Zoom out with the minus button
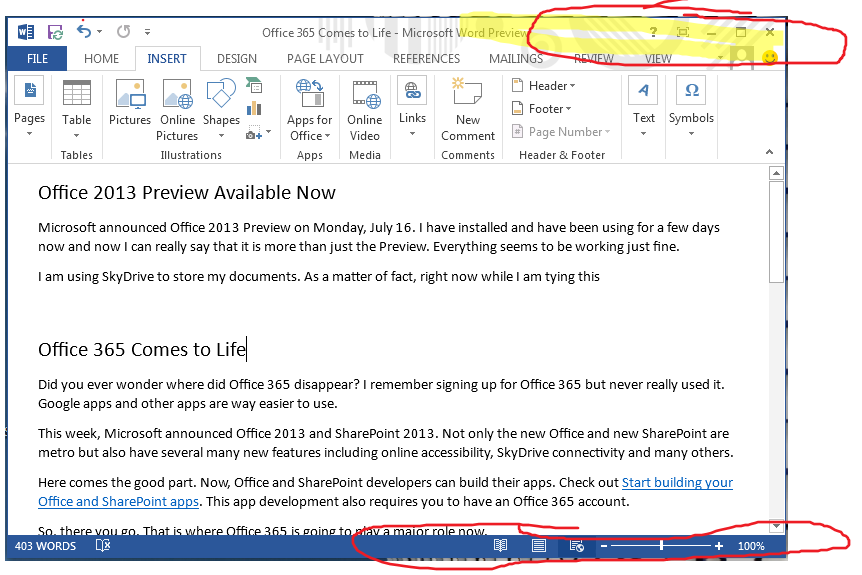862x575 pixels. tap(604, 546)
